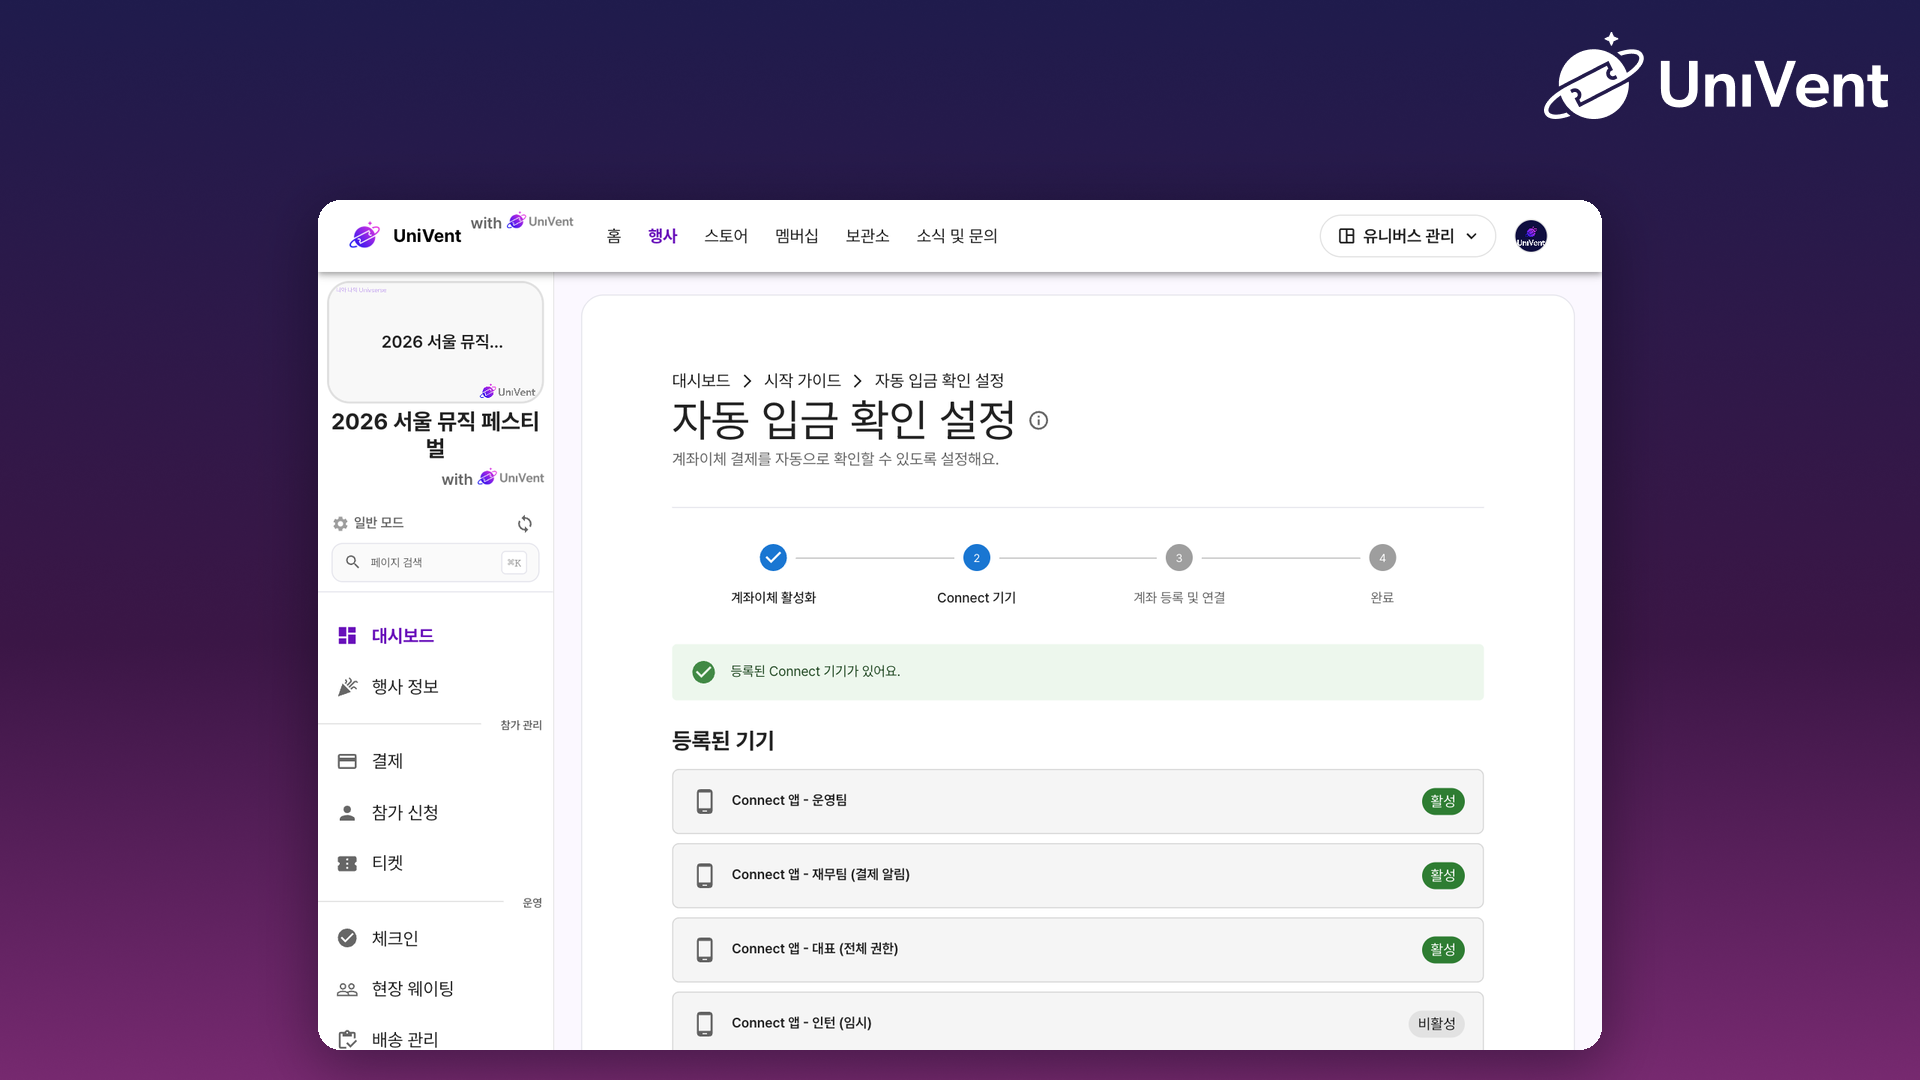The height and width of the screenshot is (1080, 1920).
Task: Click the 현장 웨이팅 people icon
Action: coord(347,989)
